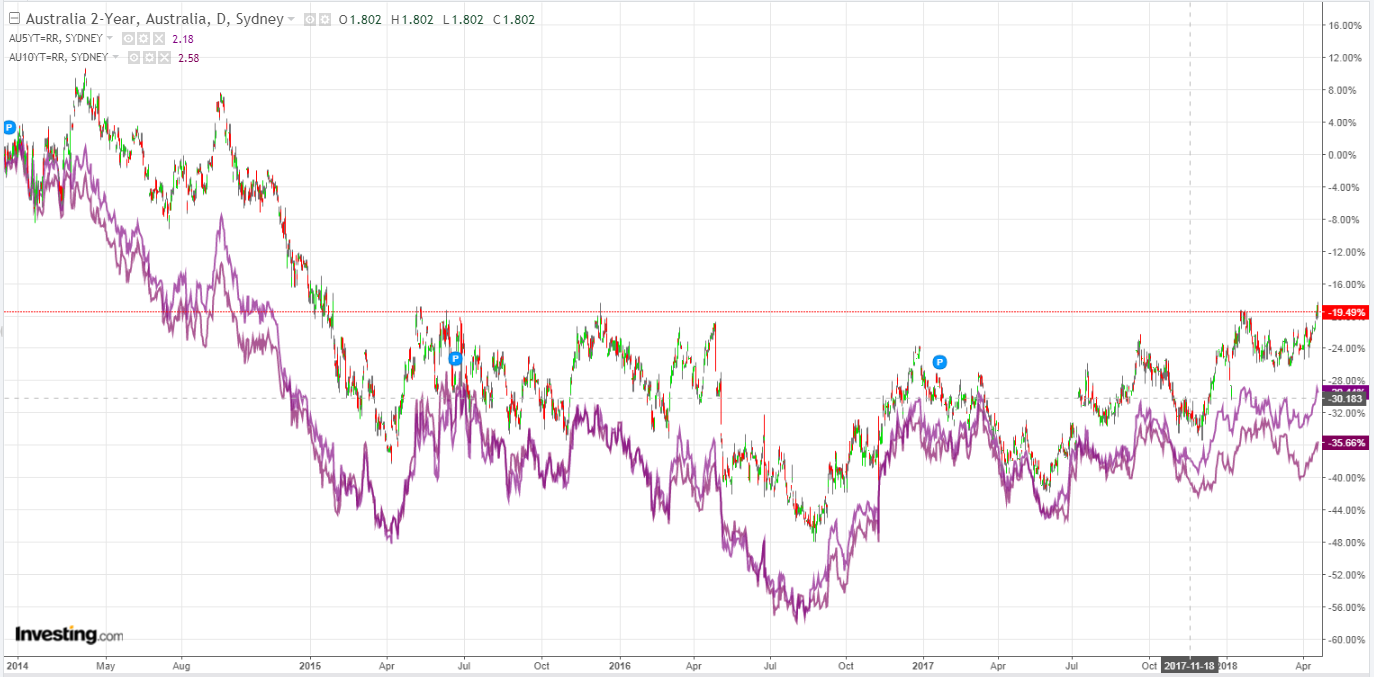This screenshot has height=677, width=1374.
Task: Open settings gear for Australia 2-Year series
Action: [324, 20]
